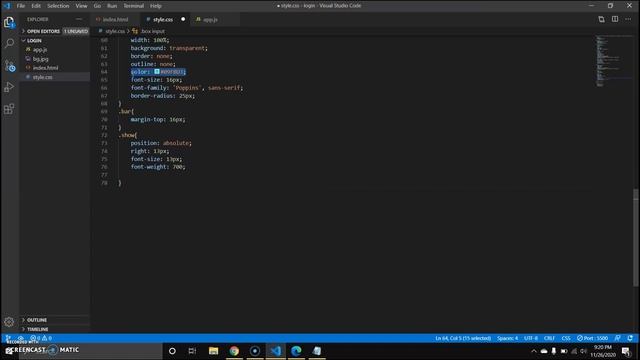Open the Go menu

pos(97,6)
